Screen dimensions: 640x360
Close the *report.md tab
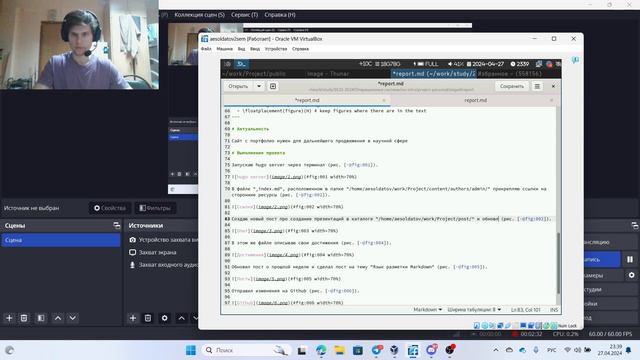click(384, 100)
